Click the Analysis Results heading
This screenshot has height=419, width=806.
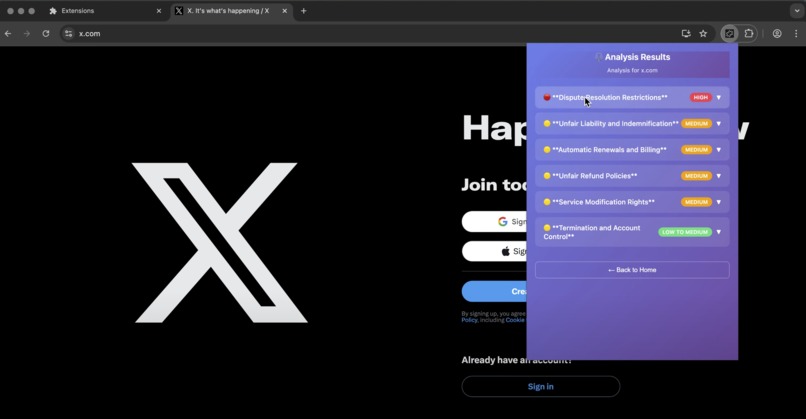pyautogui.click(x=637, y=57)
